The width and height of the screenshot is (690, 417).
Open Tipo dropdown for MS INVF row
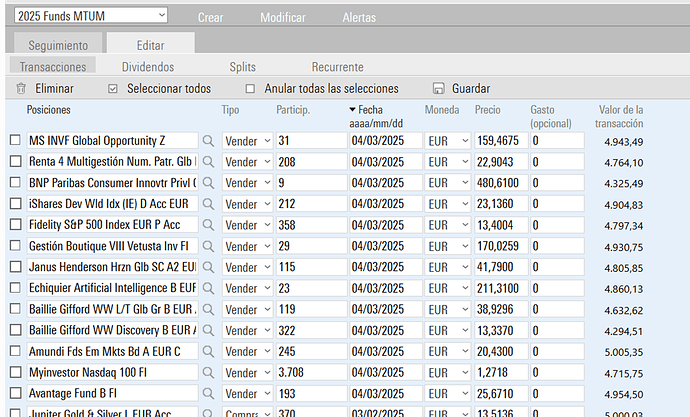247,141
